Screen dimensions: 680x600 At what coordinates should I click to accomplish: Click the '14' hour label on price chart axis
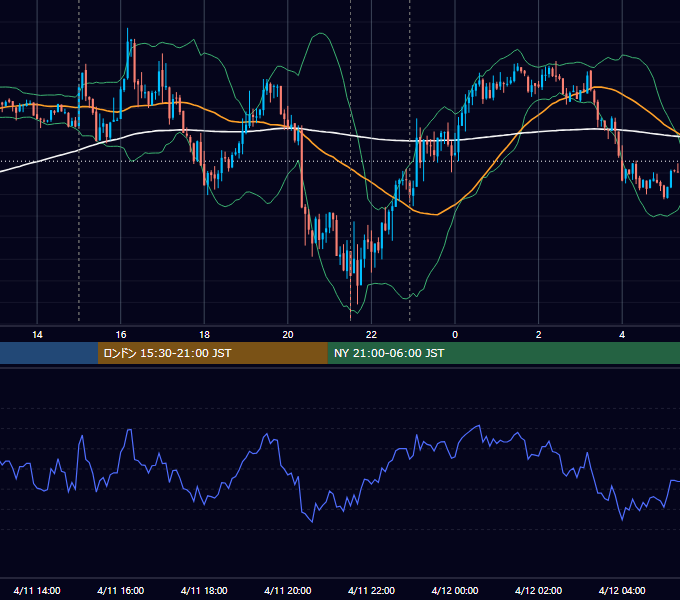pos(37,335)
